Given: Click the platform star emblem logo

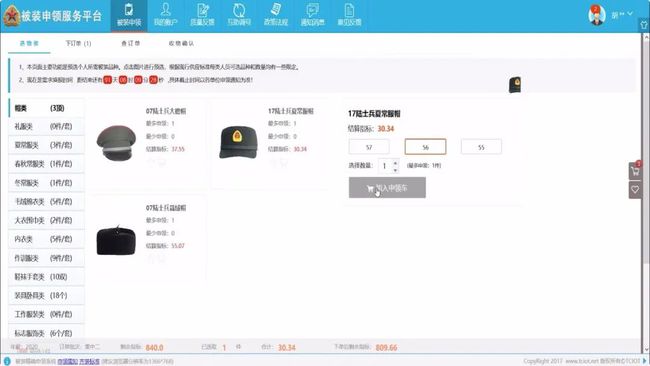Looking at the screenshot, I should pyautogui.click(x=11, y=16).
